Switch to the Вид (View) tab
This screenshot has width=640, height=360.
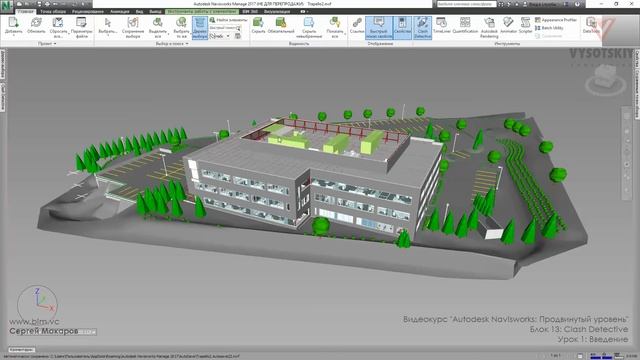140,11
